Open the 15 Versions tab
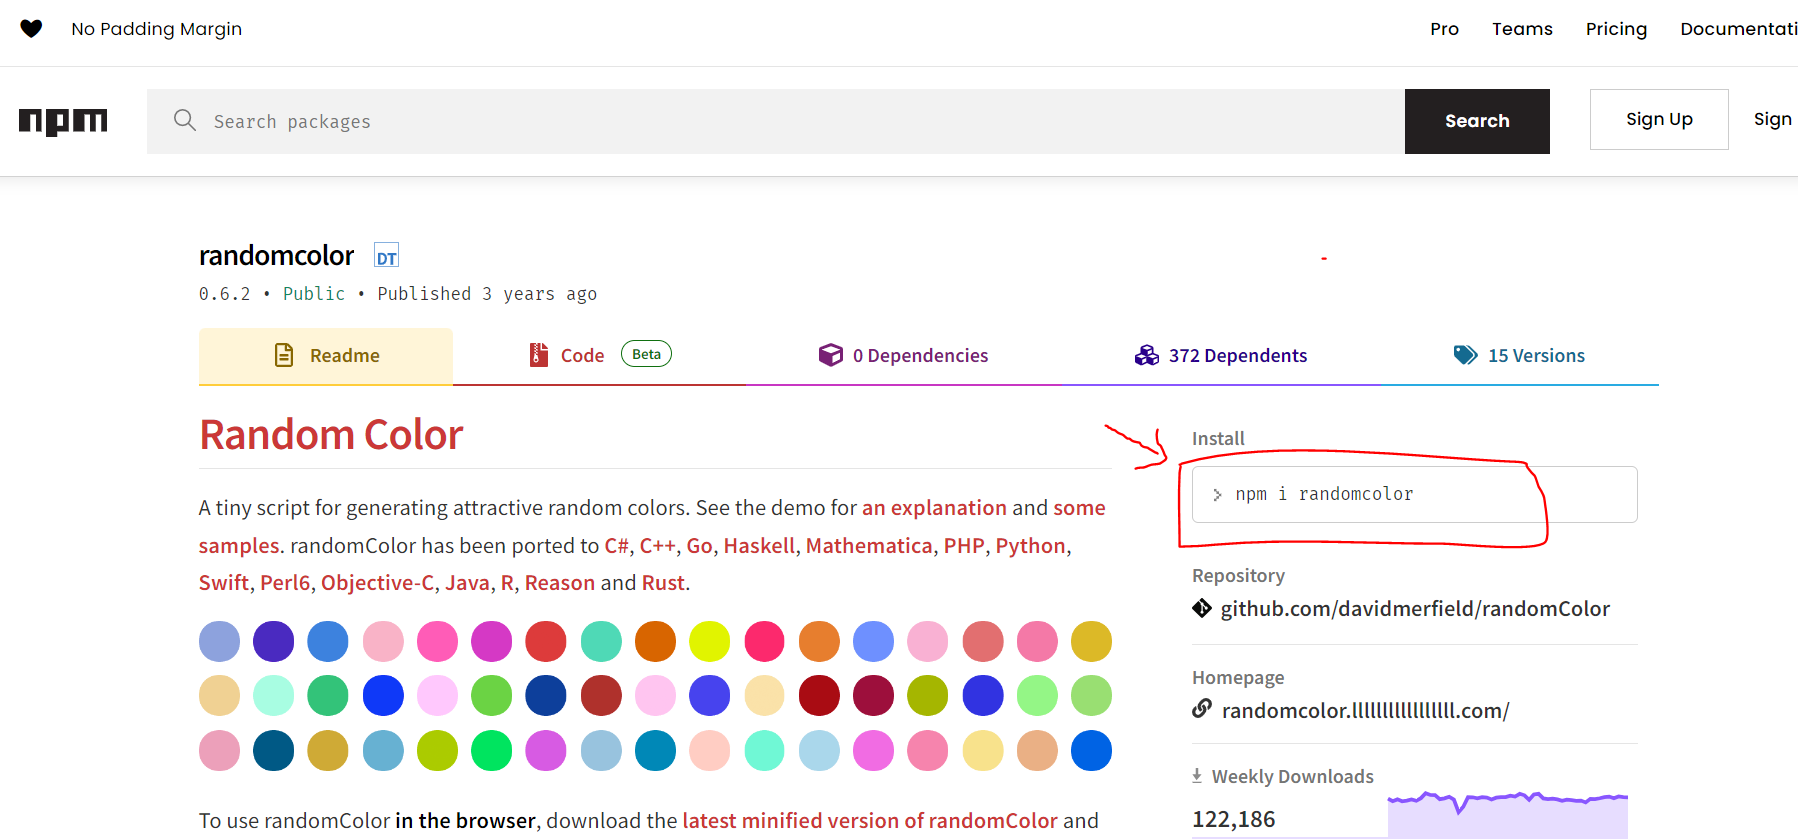Viewport: 1798px width, 839px height. click(x=1519, y=356)
